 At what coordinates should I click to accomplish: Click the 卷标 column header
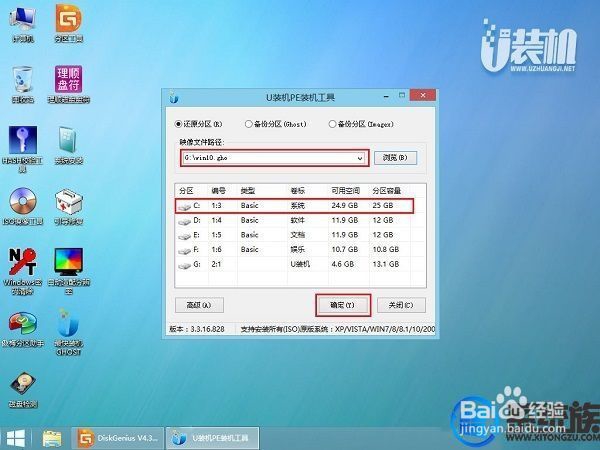[298, 191]
